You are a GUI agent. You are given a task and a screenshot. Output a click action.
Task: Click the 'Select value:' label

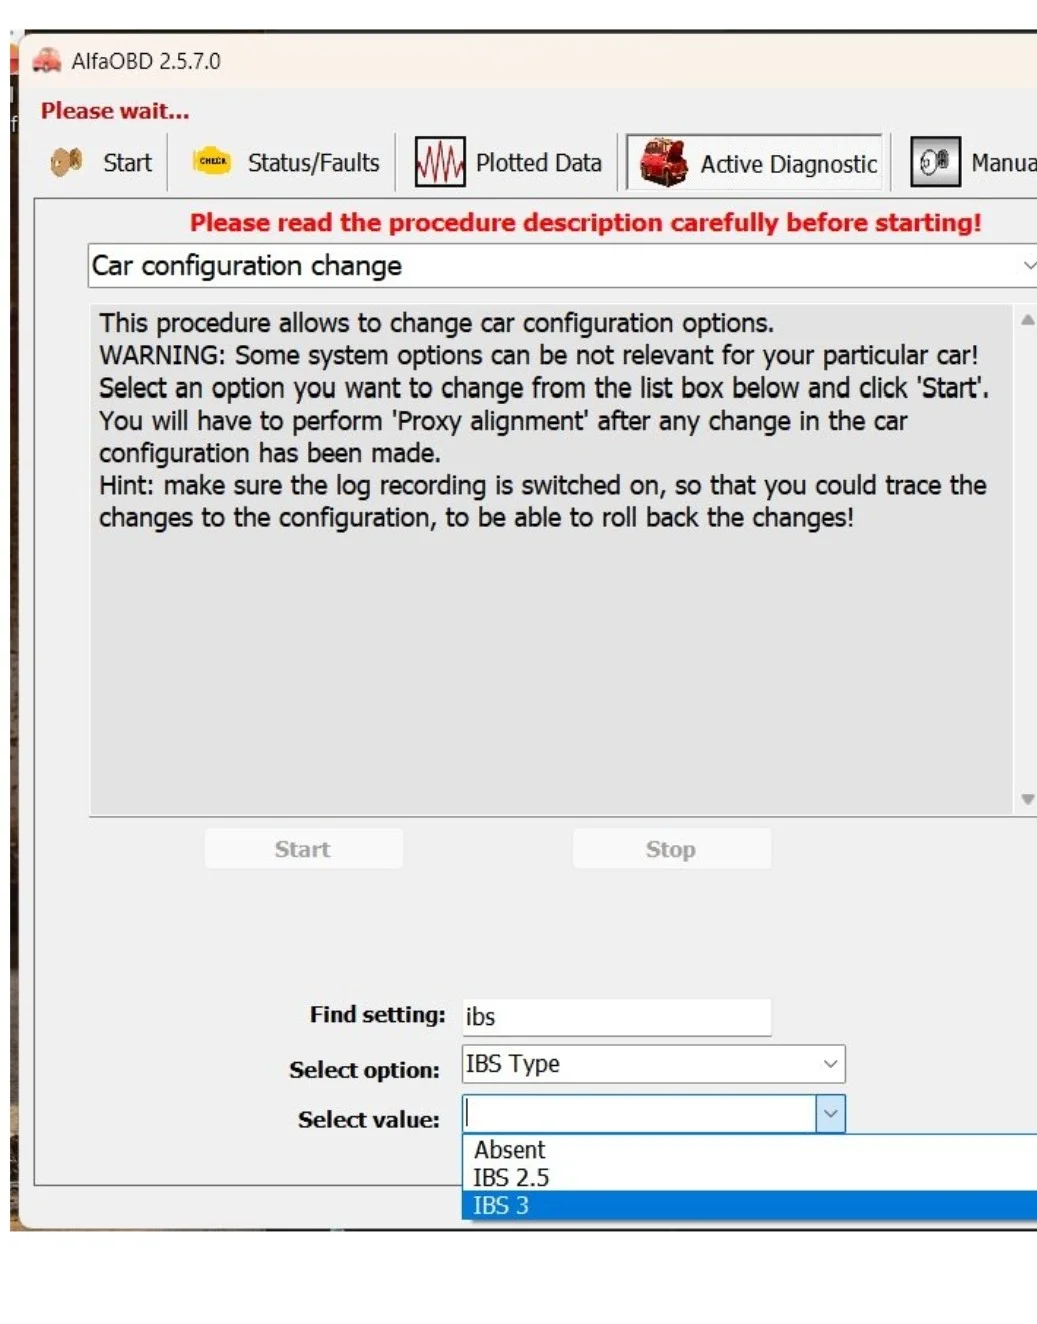(x=368, y=1120)
